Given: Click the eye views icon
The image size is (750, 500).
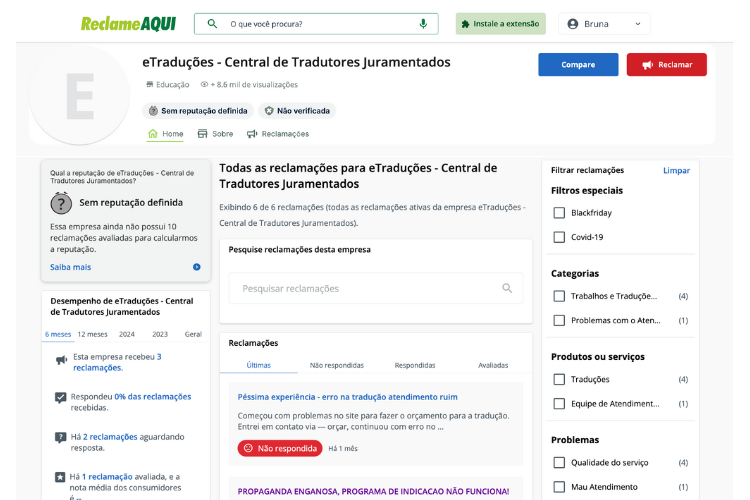Looking at the screenshot, I should click(204, 85).
